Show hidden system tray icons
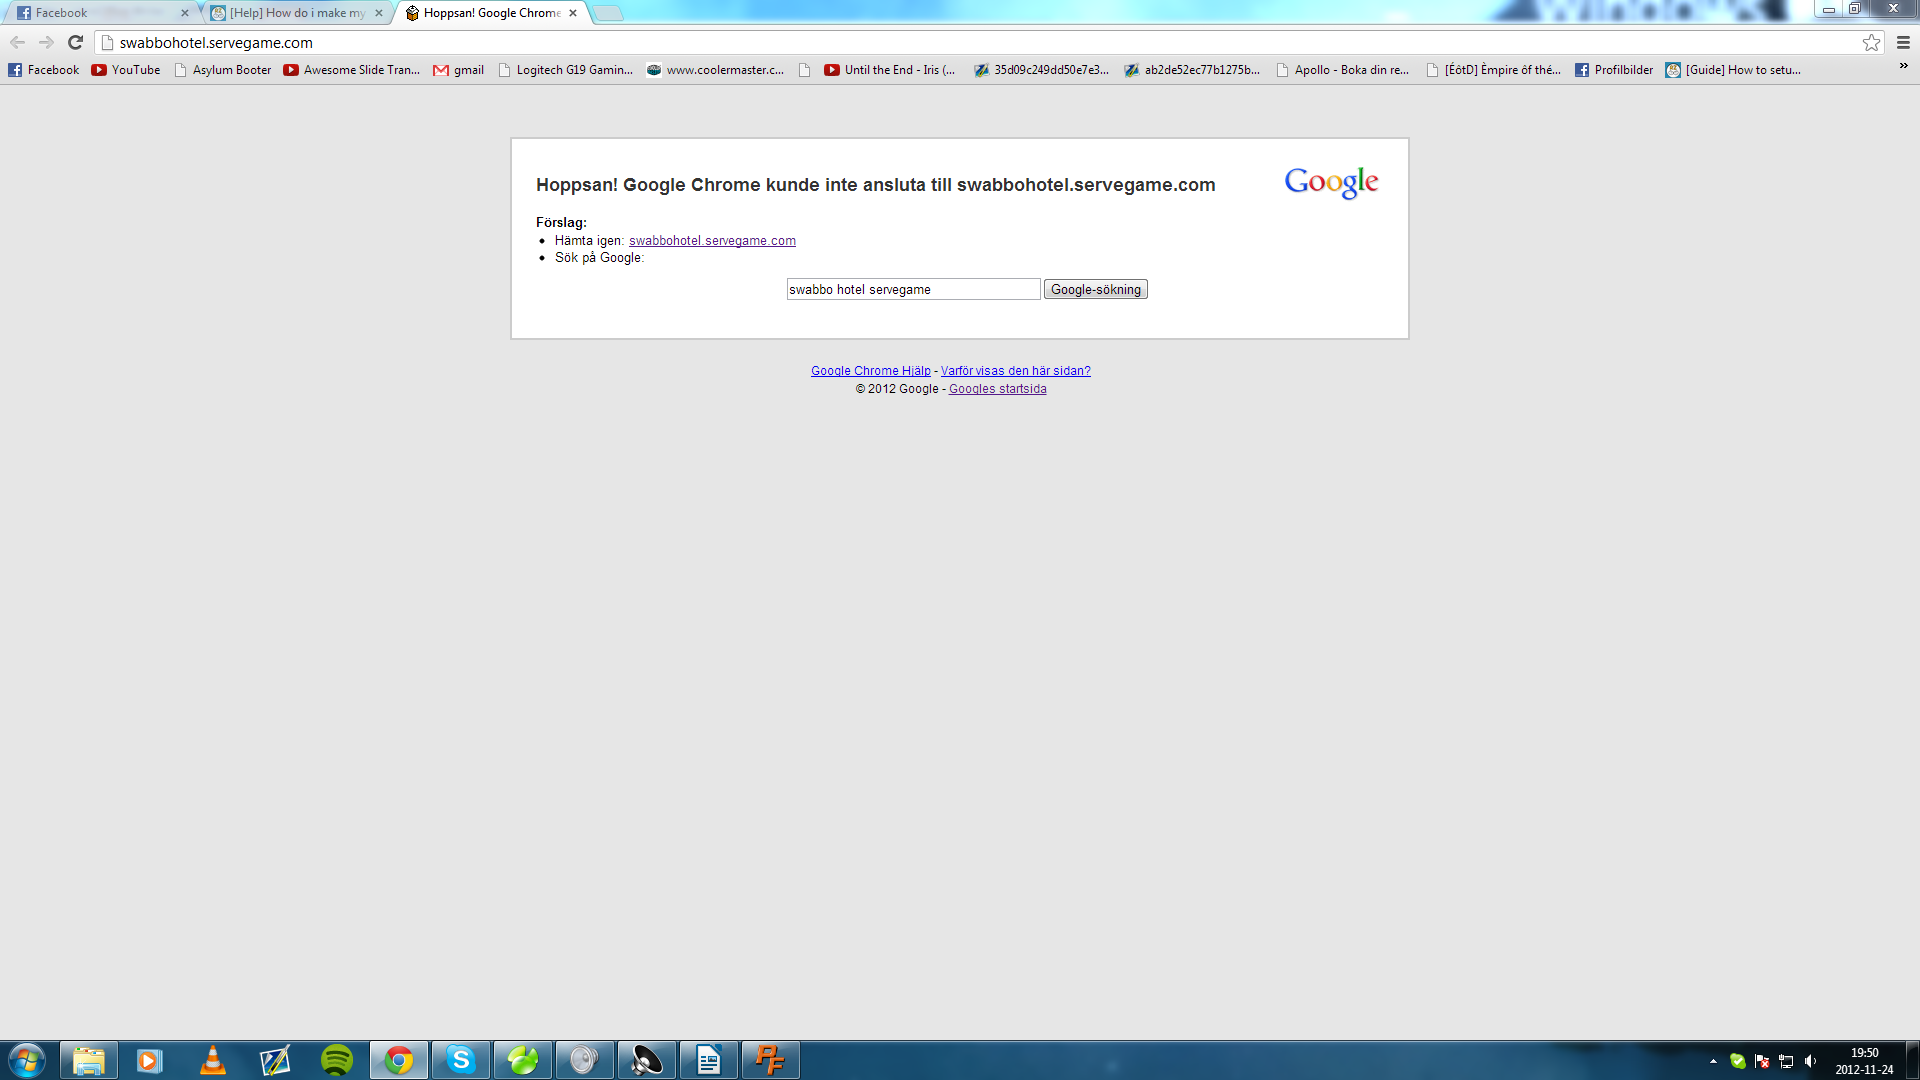This screenshot has height=1080, width=1920. [x=1713, y=1061]
